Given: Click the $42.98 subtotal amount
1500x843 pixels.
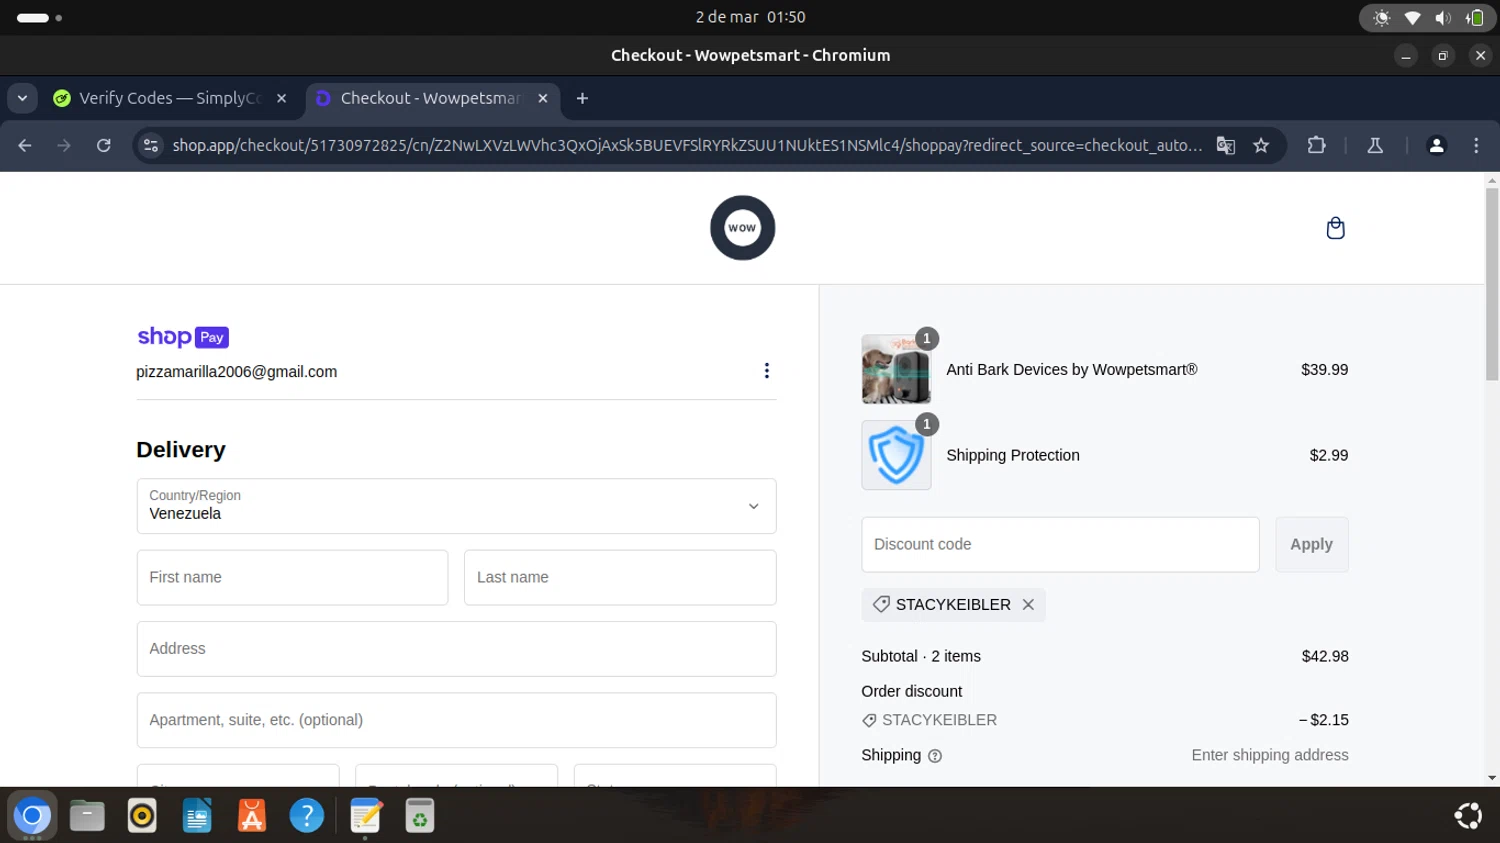Looking at the screenshot, I should tap(1324, 657).
